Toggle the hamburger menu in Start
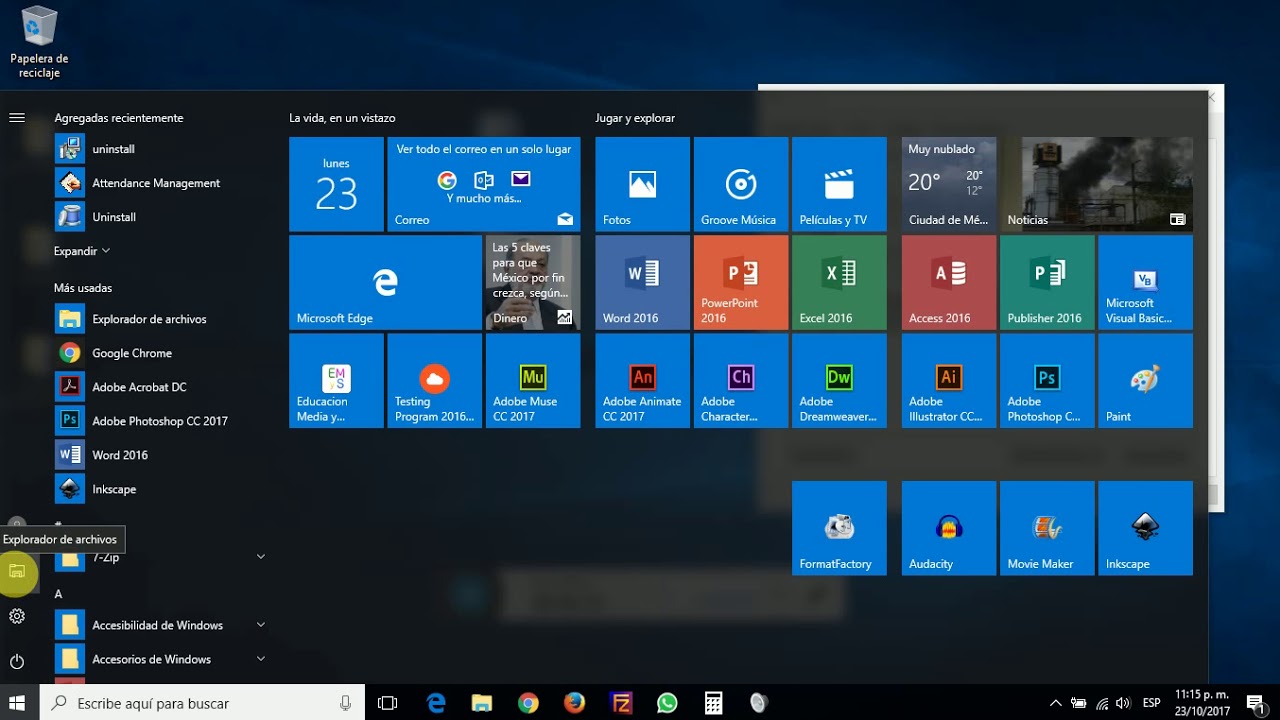The width and height of the screenshot is (1280, 720). (17, 118)
